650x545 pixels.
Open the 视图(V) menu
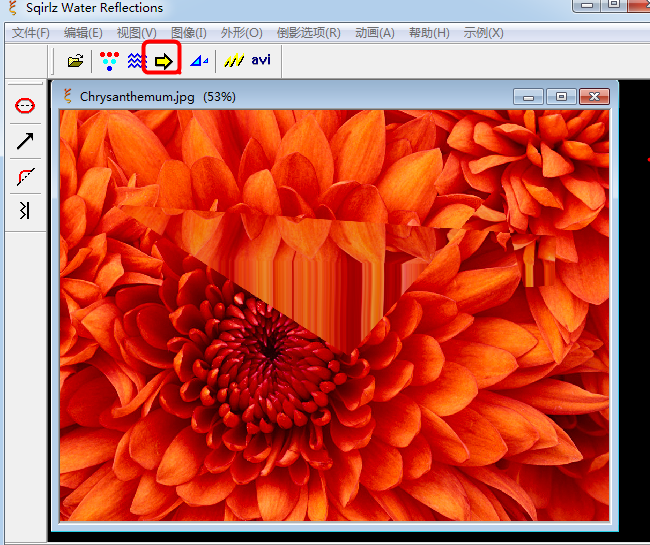tap(136, 33)
